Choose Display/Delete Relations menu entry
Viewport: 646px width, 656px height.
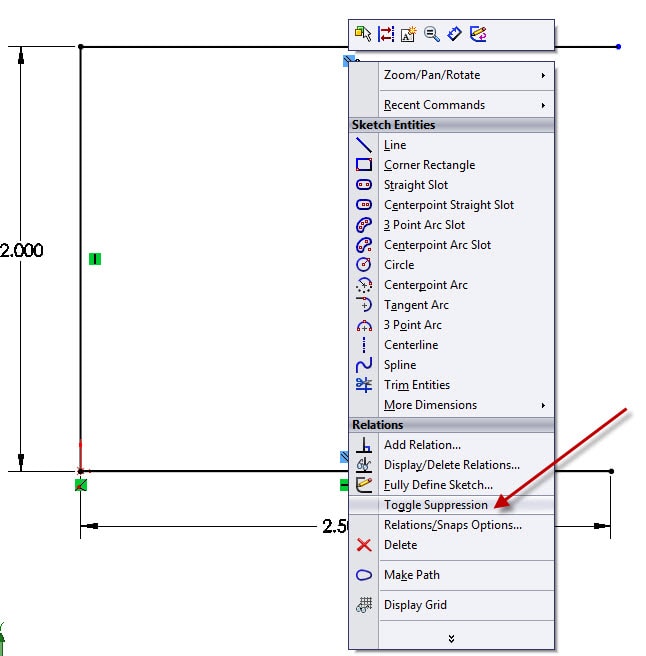click(x=451, y=465)
